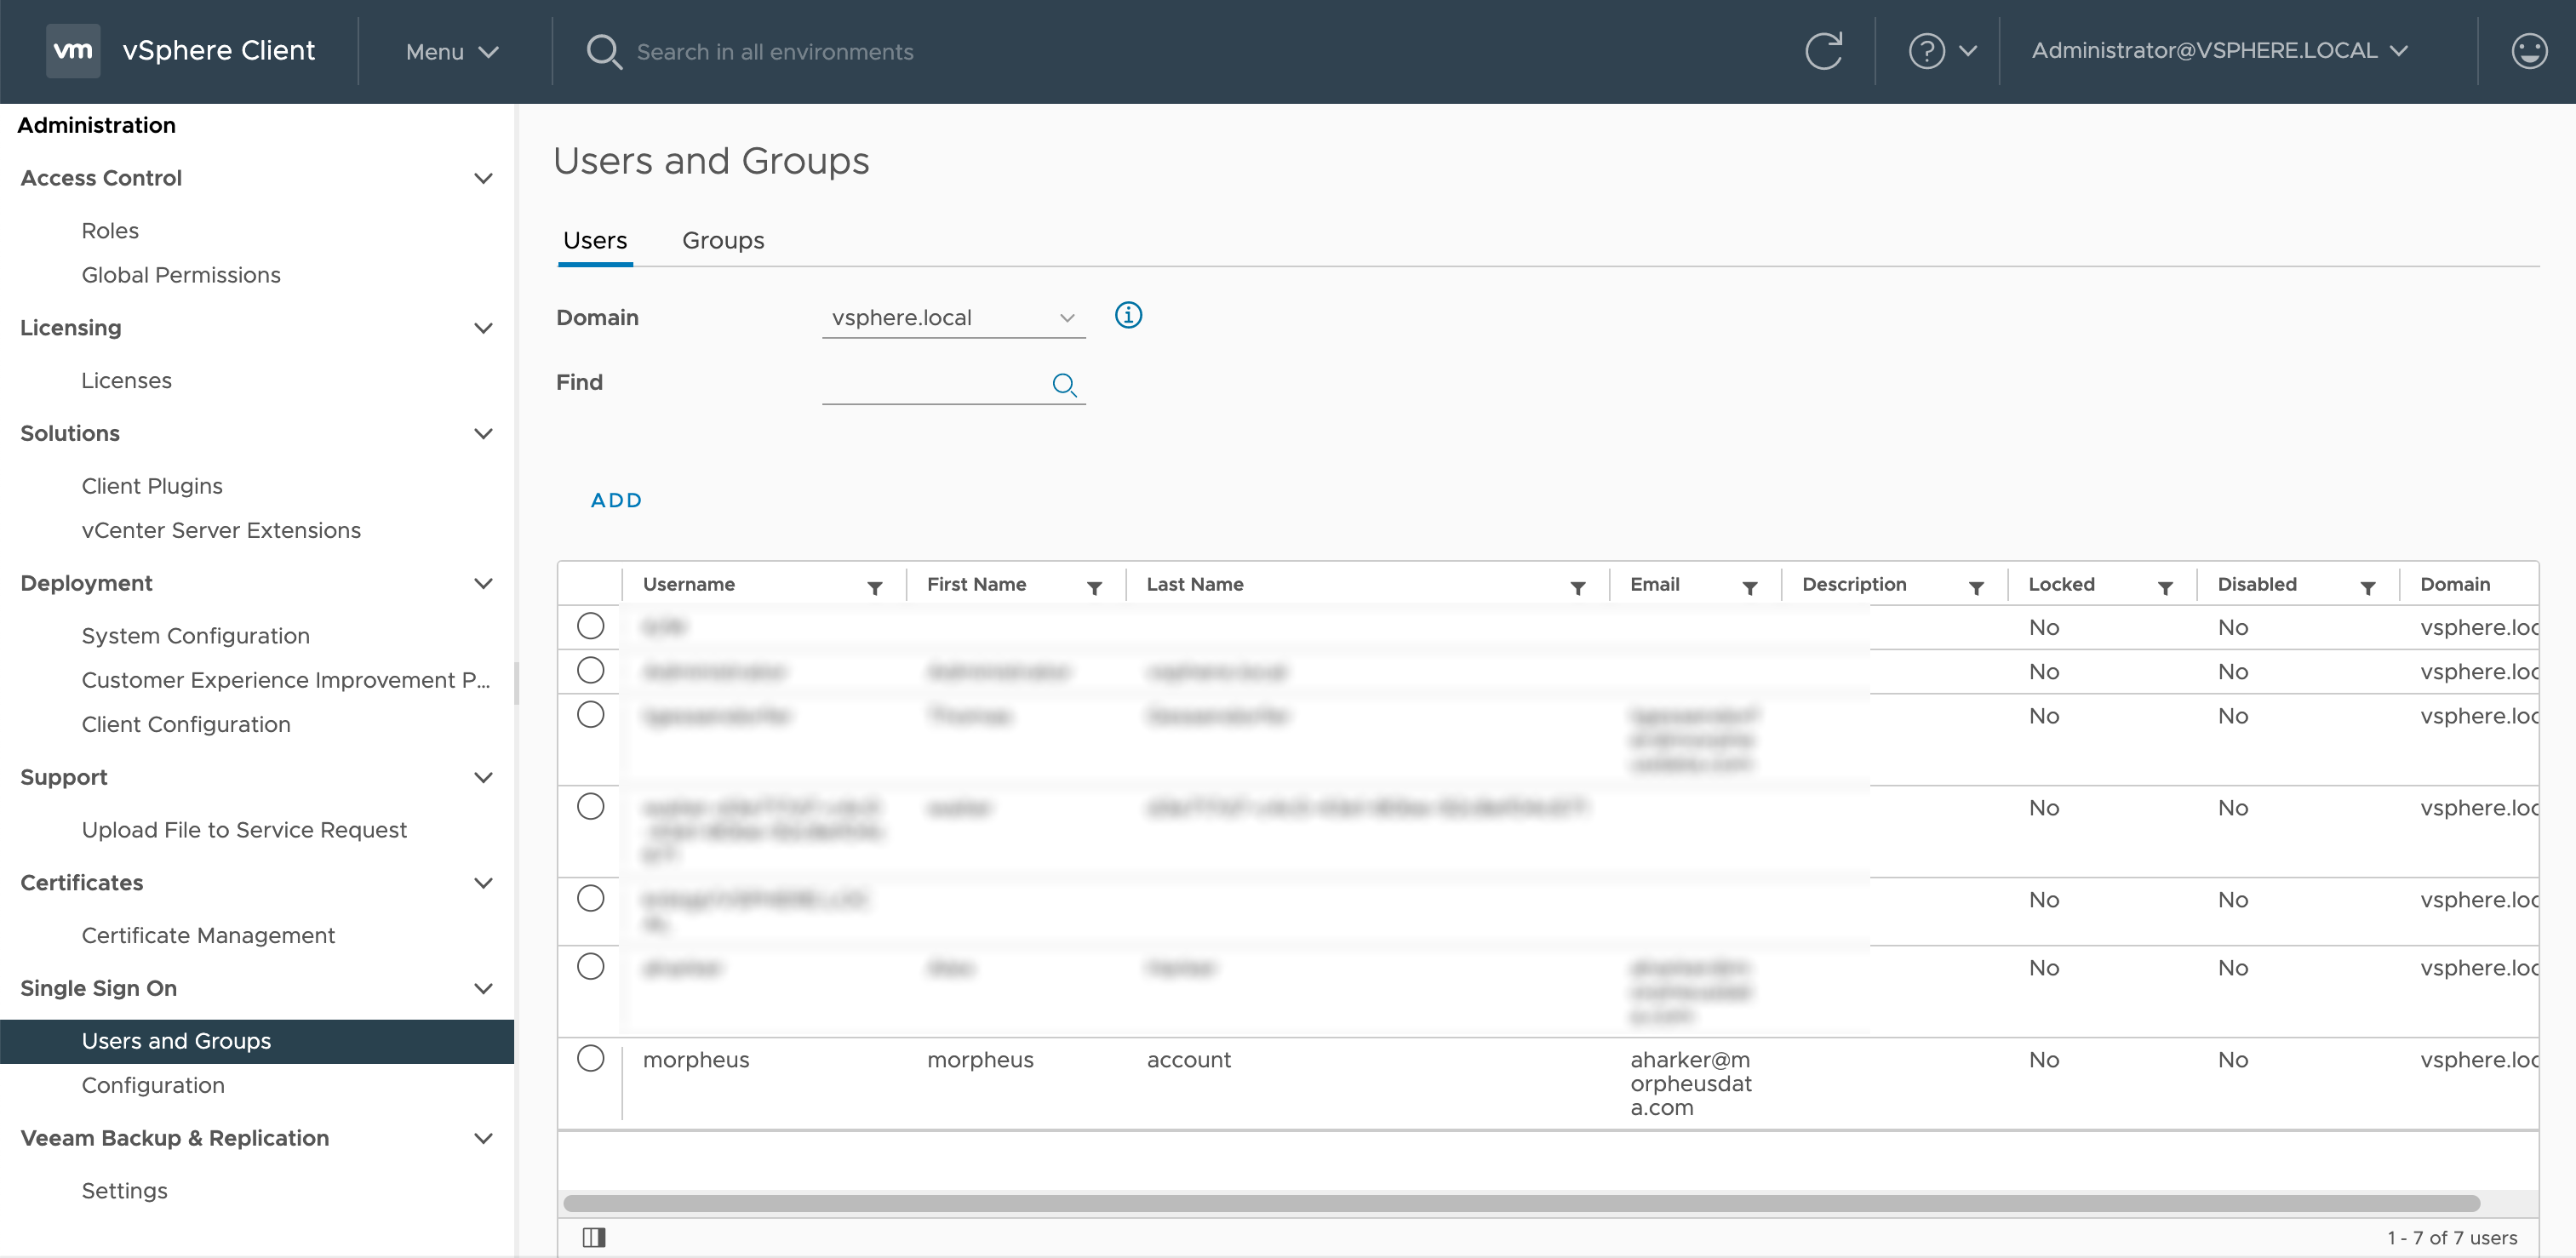Image resolution: width=2576 pixels, height=1258 pixels.
Task: Open the vsphere.local Domain dropdown
Action: [953, 318]
